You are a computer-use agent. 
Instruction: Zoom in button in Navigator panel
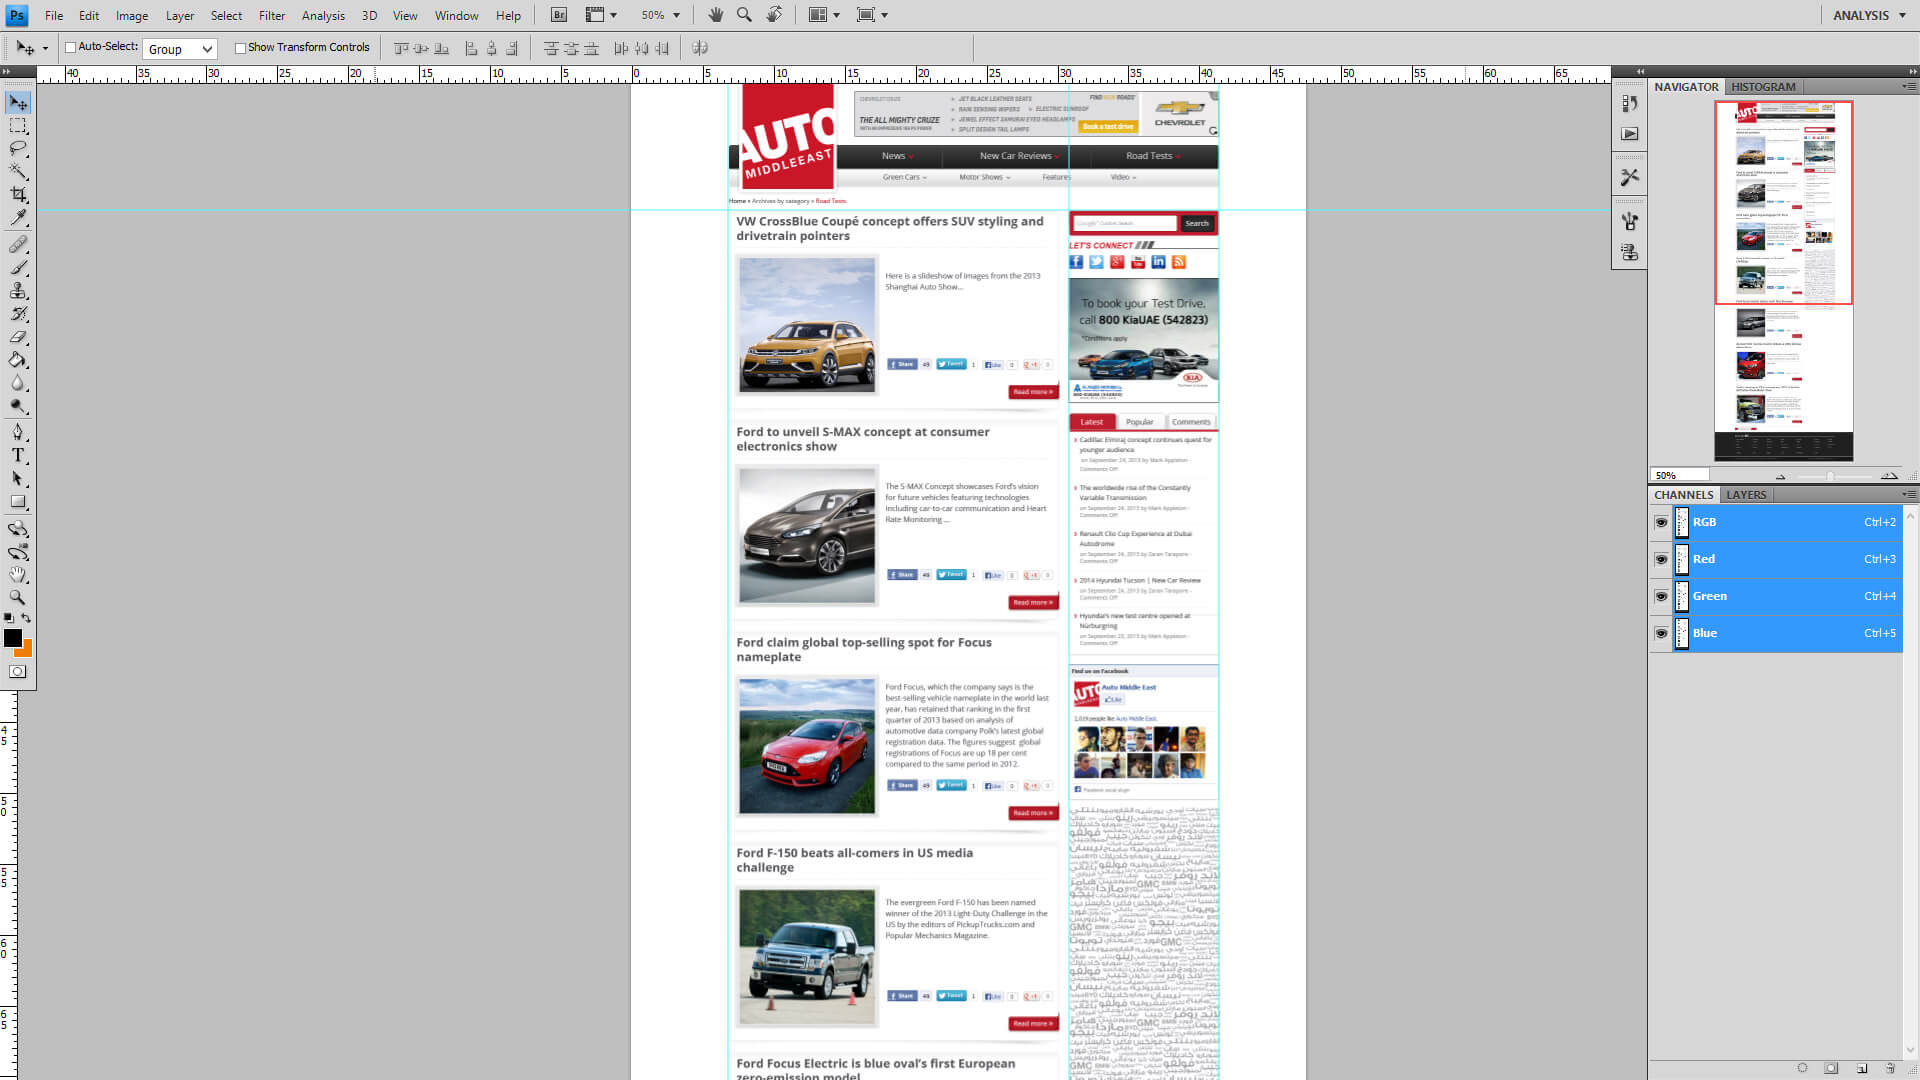(1889, 476)
